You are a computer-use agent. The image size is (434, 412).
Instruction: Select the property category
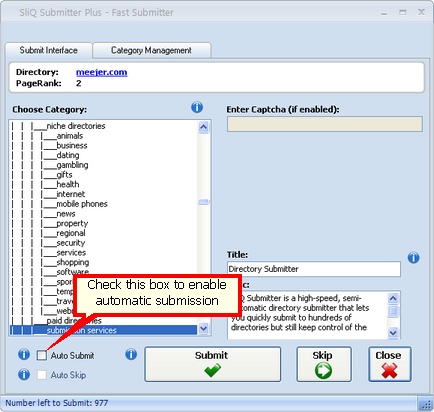pyautogui.click(x=72, y=223)
